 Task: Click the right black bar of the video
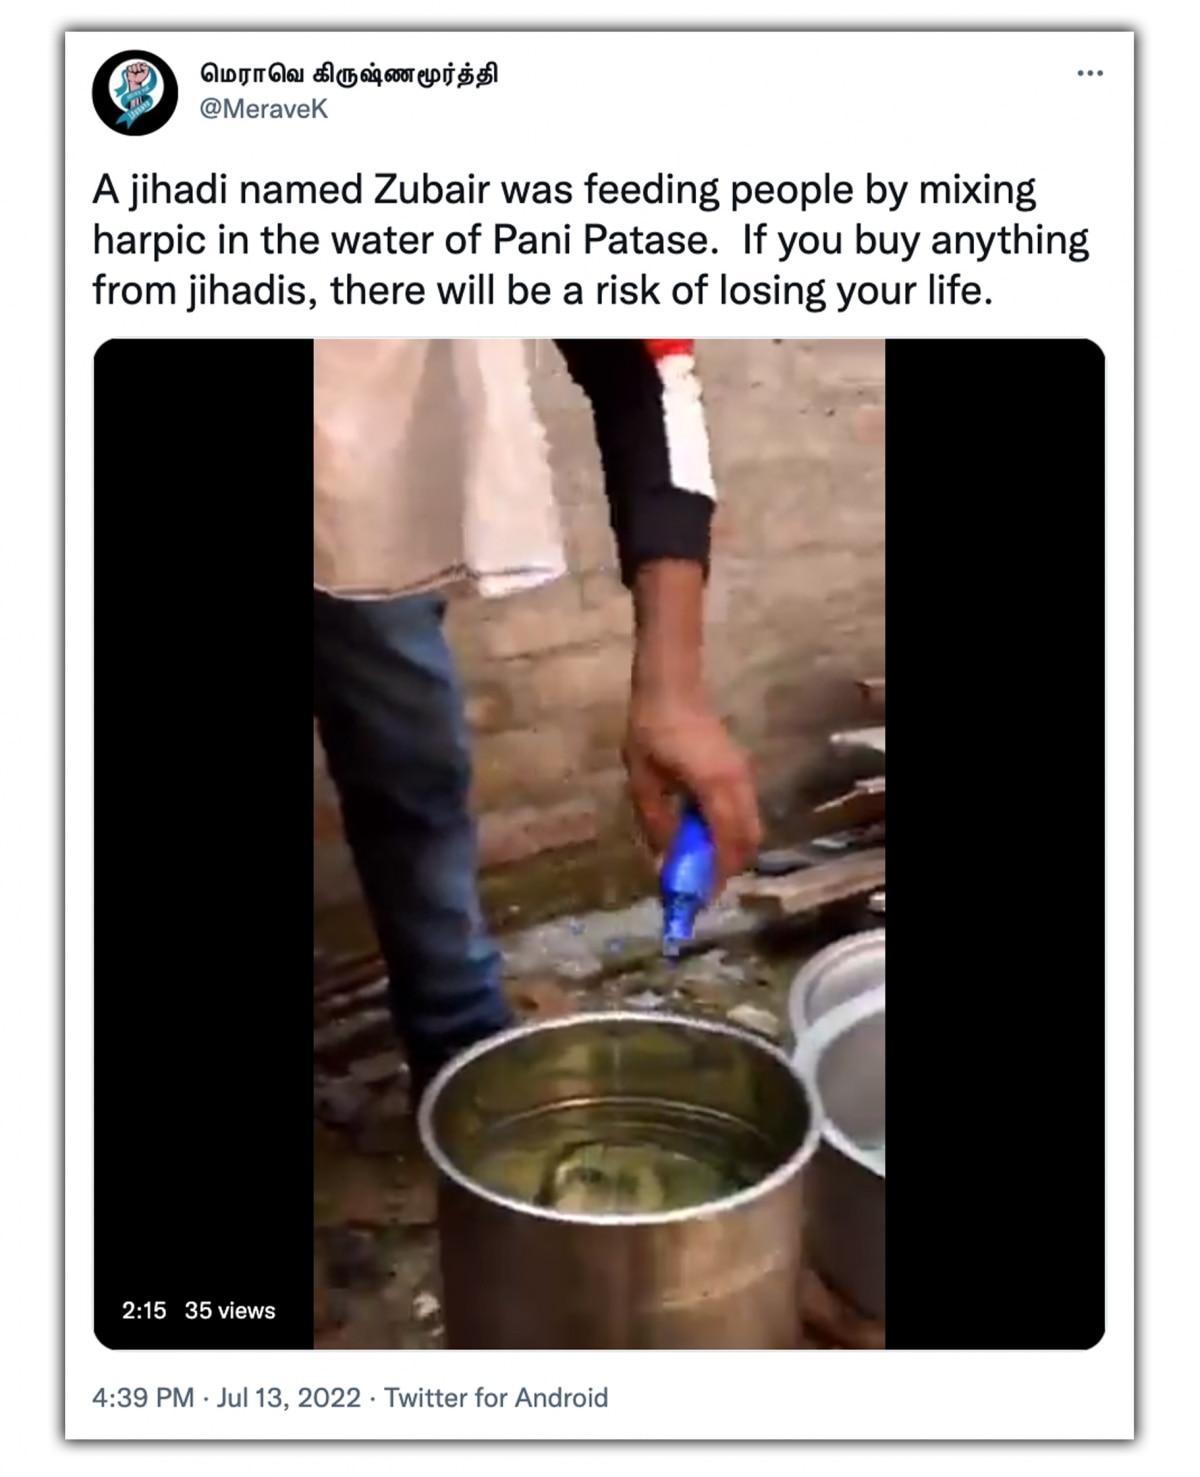coord(995,844)
